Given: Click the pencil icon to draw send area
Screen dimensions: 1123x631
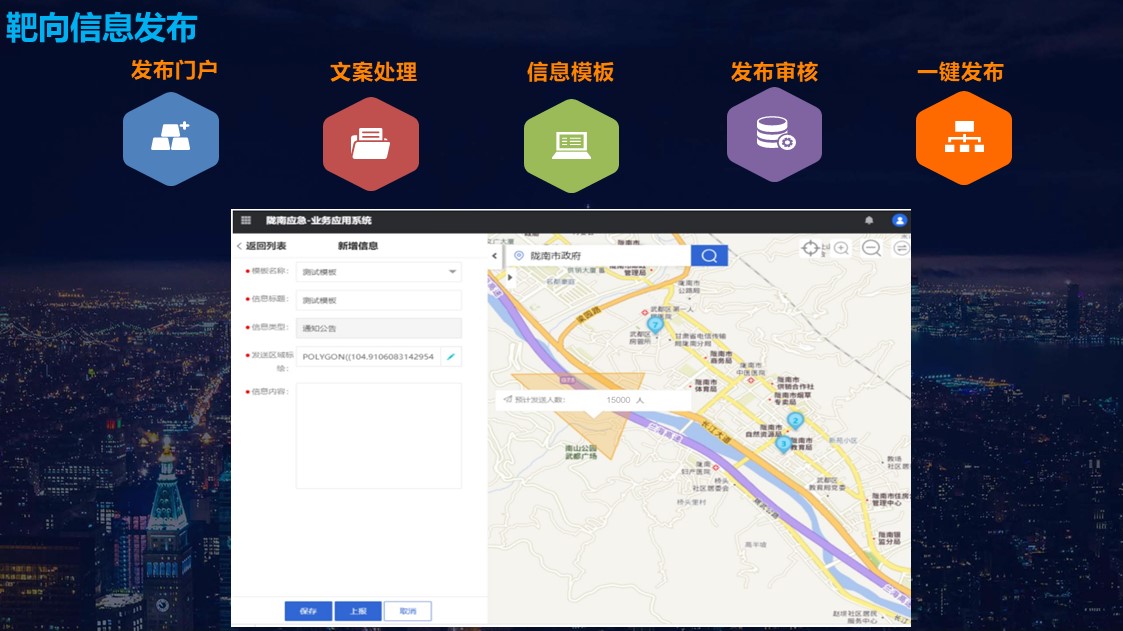Looking at the screenshot, I should (450, 357).
